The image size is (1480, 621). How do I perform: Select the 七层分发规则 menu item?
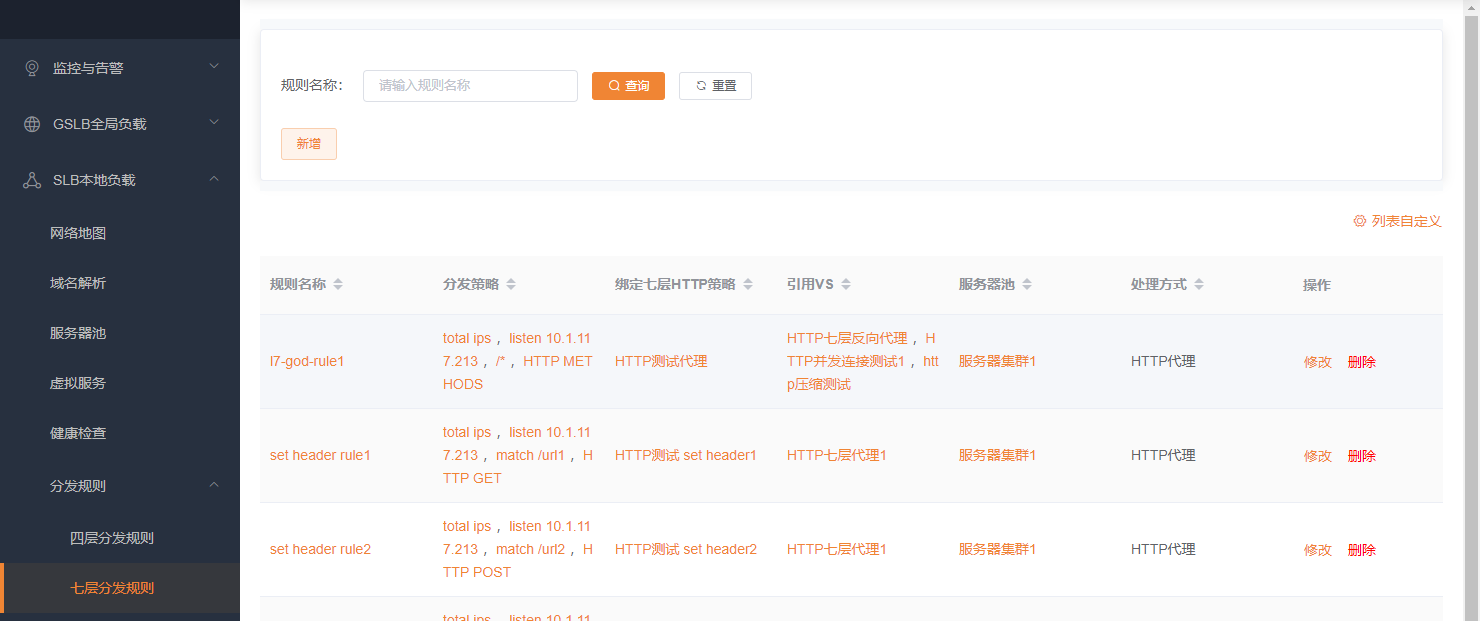[x=120, y=588]
